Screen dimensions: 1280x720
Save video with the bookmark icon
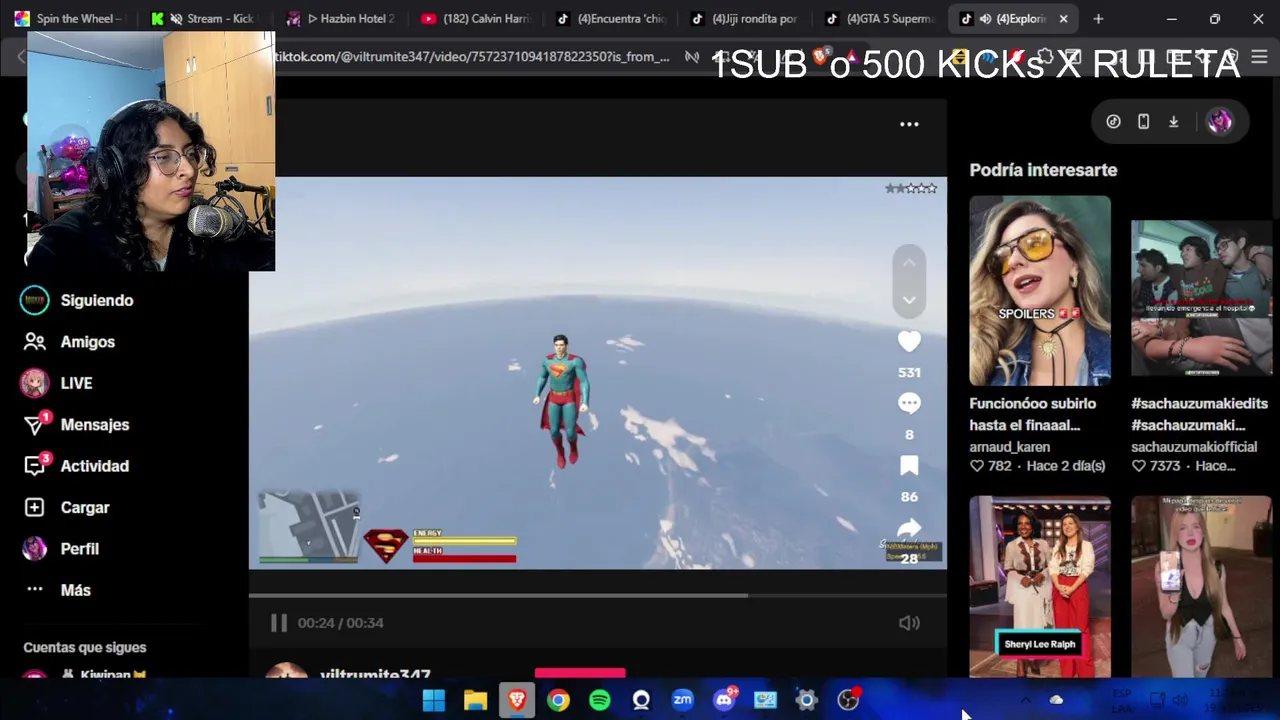pyautogui.click(x=909, y=465)
